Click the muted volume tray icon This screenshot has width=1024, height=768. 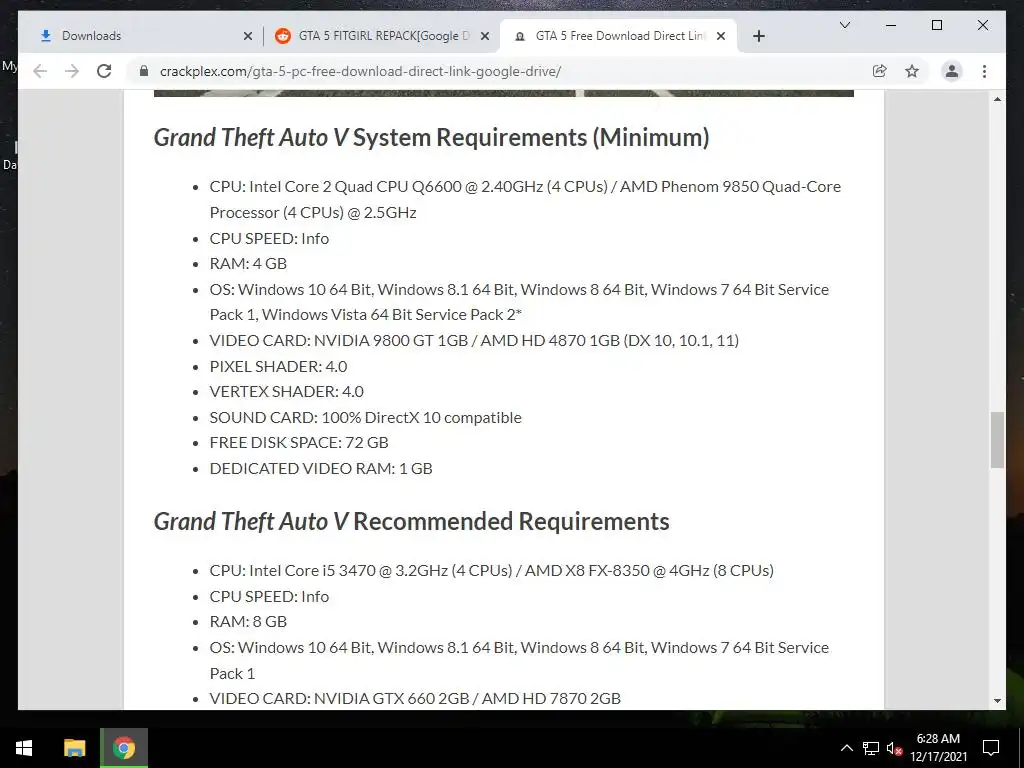click(x=894, y=748)
